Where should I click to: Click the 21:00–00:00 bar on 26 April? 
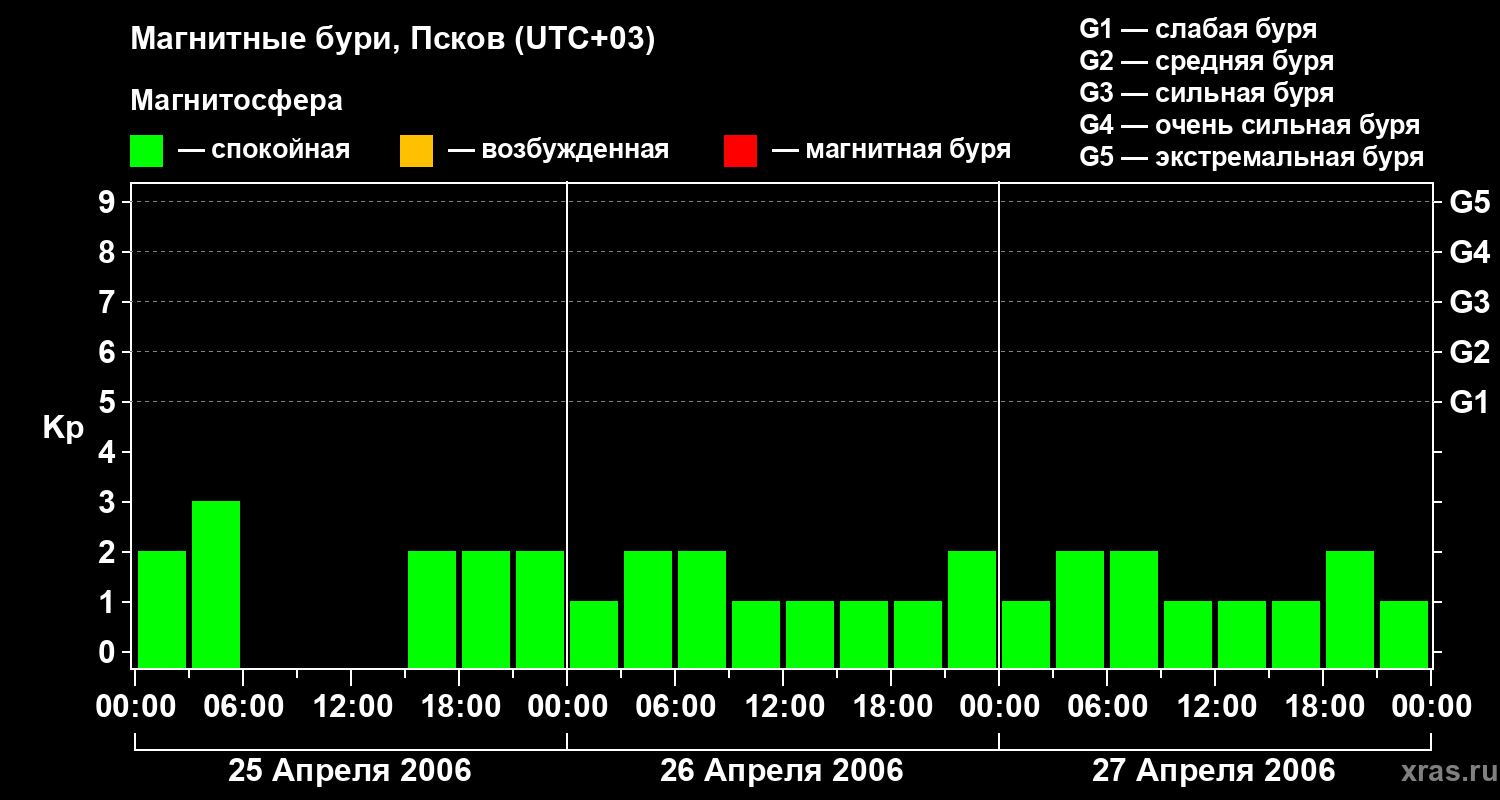pos(972,609)
